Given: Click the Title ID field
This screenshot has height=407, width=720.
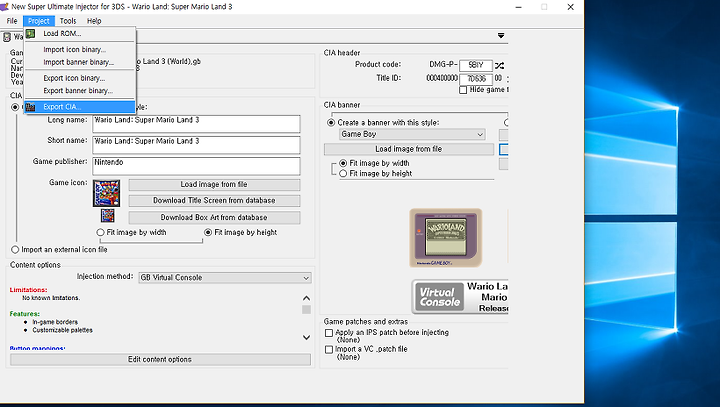Looking at the screenshot, I should tap(476, 79).
